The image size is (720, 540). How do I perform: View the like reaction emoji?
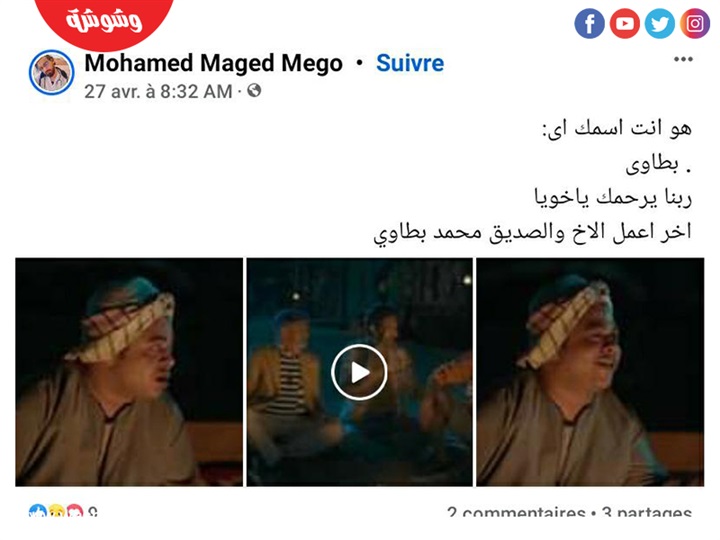coord(38,511)
